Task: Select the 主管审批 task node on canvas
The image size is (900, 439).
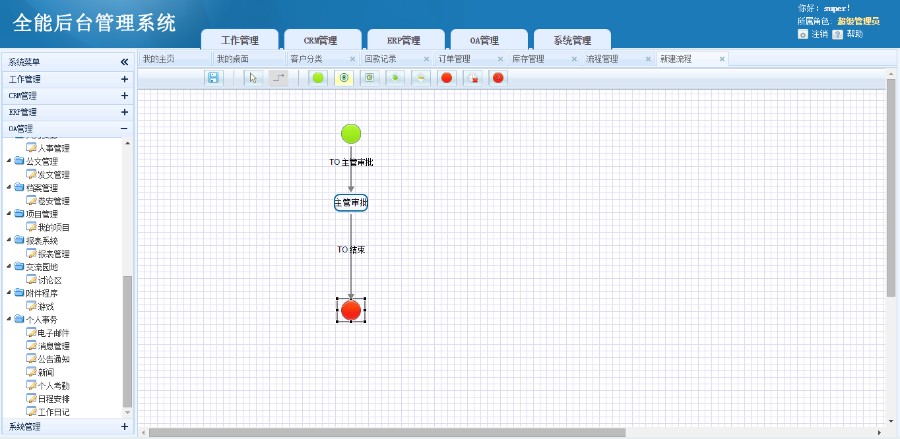Action: [351, 203]
